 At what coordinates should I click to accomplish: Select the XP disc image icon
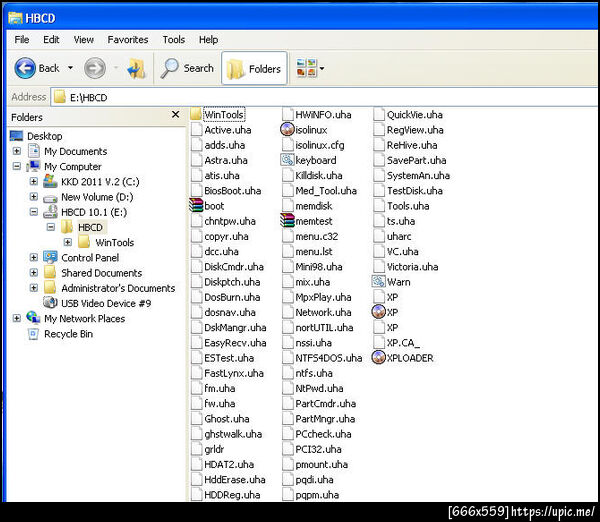tap(378, 312)
